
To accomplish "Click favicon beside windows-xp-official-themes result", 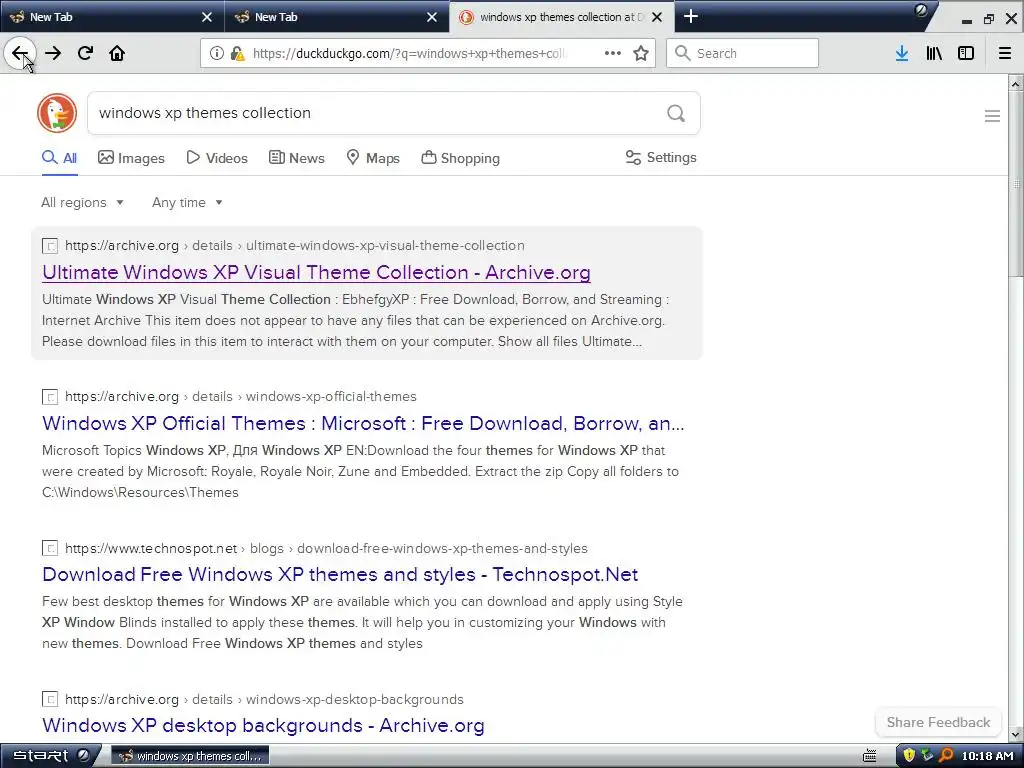I will coord(50,396).
